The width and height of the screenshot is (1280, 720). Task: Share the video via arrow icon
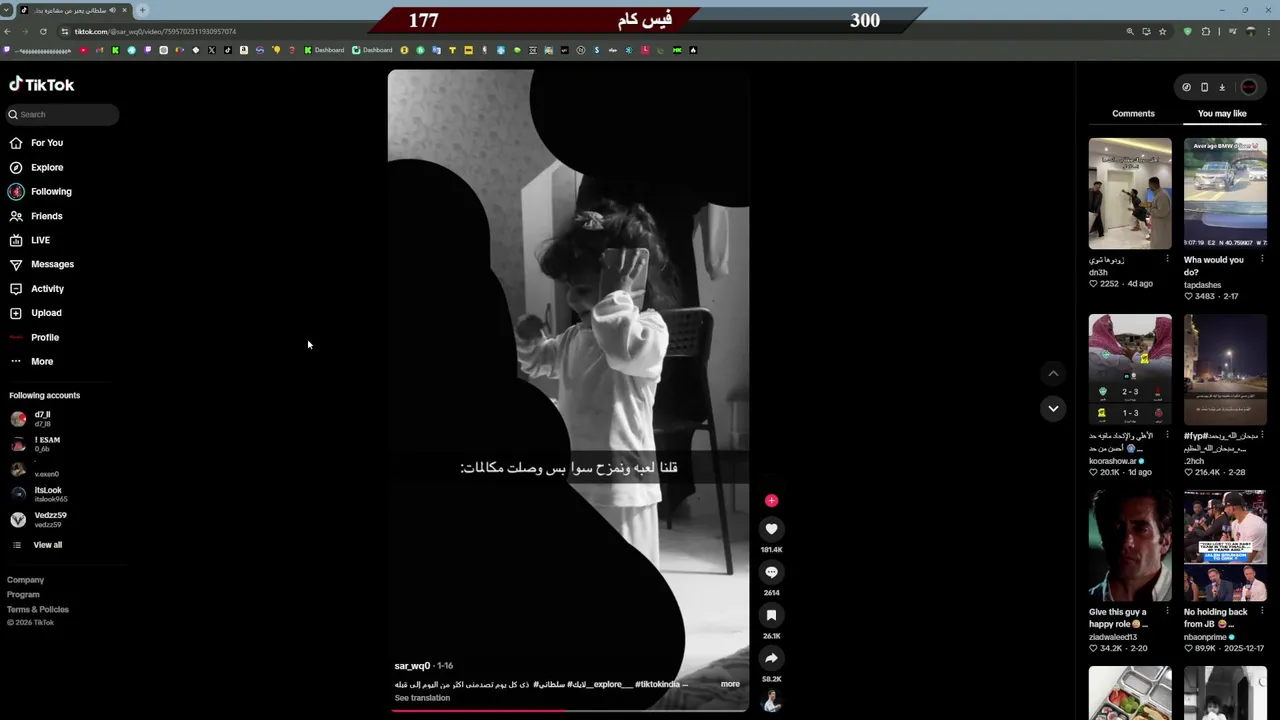click(771, 658)
